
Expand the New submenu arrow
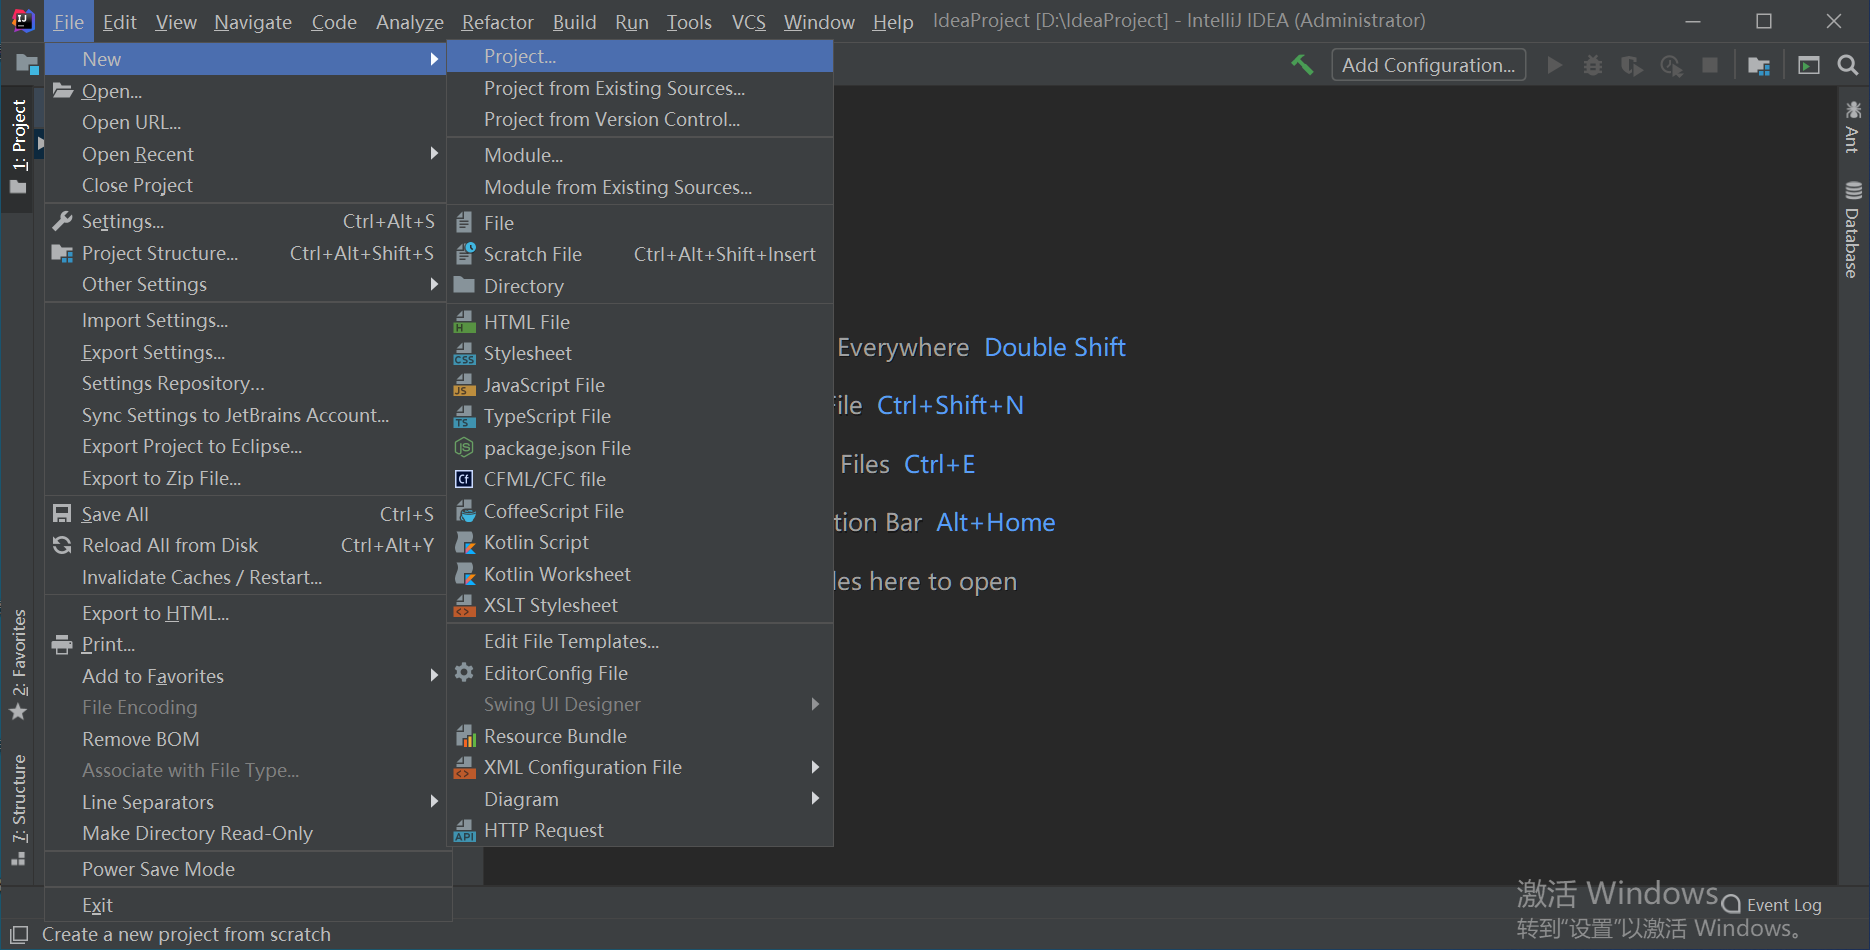coord(434,59)
